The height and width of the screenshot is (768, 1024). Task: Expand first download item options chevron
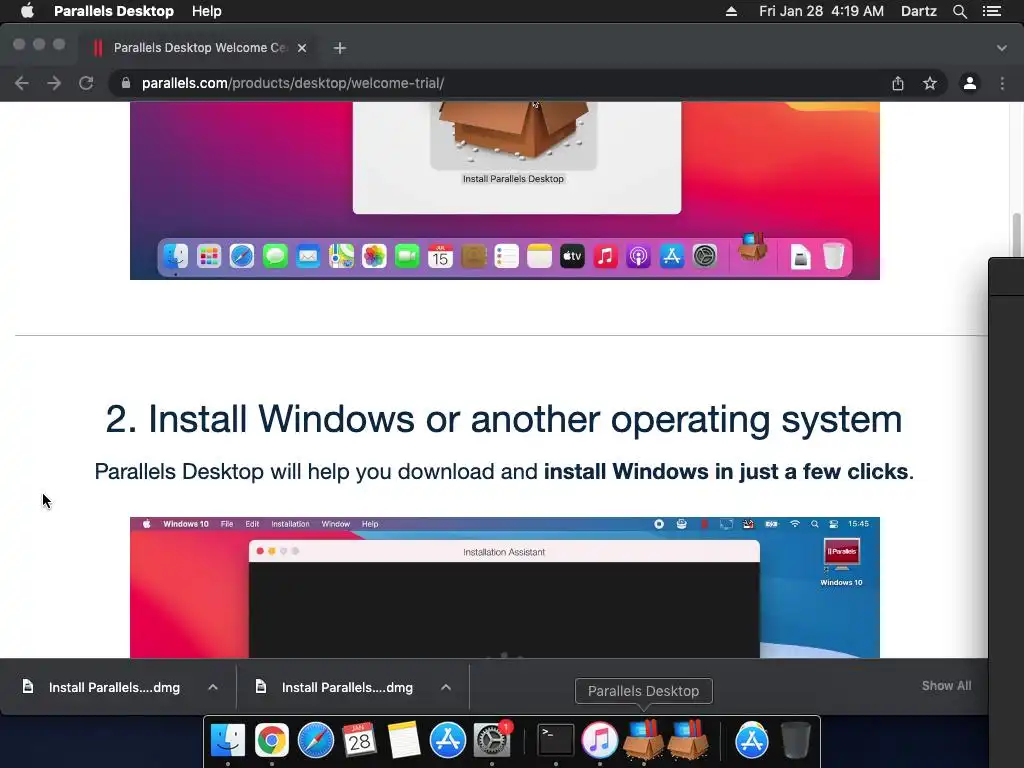(213, 687)
